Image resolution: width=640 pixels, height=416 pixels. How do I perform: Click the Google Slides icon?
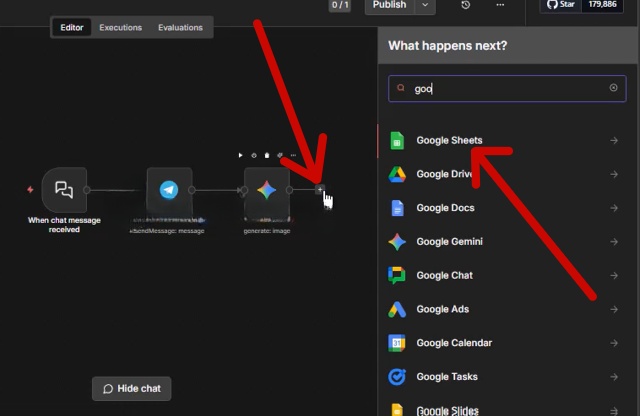tap(397, 409)
